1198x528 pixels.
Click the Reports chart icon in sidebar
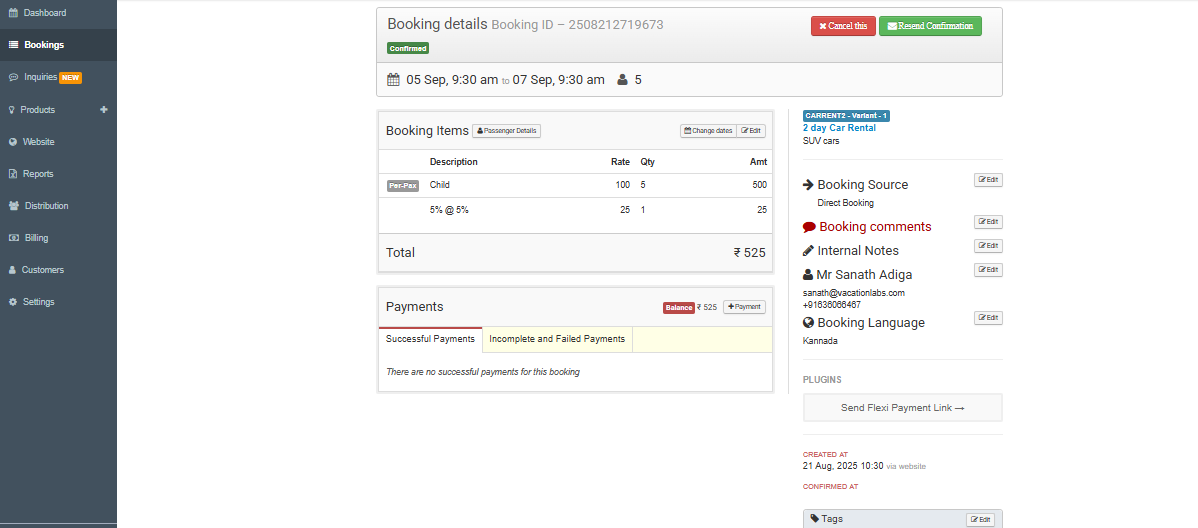point(13,174)
